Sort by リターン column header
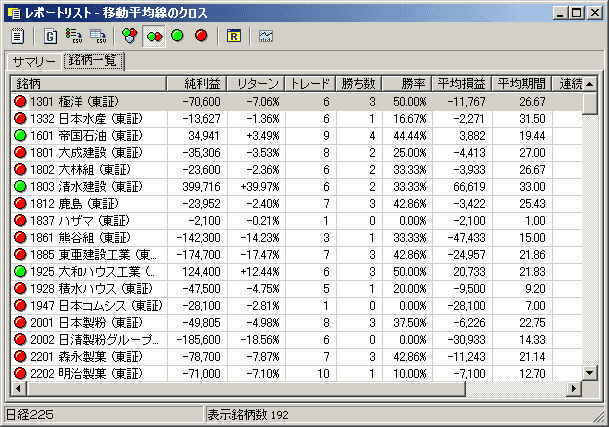 [256, 84]
